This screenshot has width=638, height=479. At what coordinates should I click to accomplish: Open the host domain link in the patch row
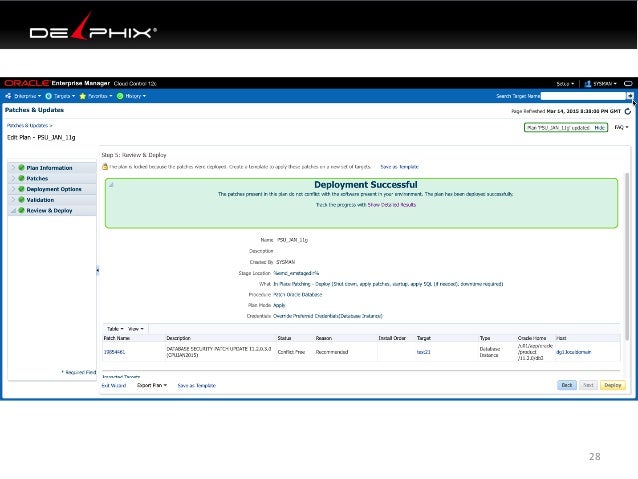tap(573, 352)
